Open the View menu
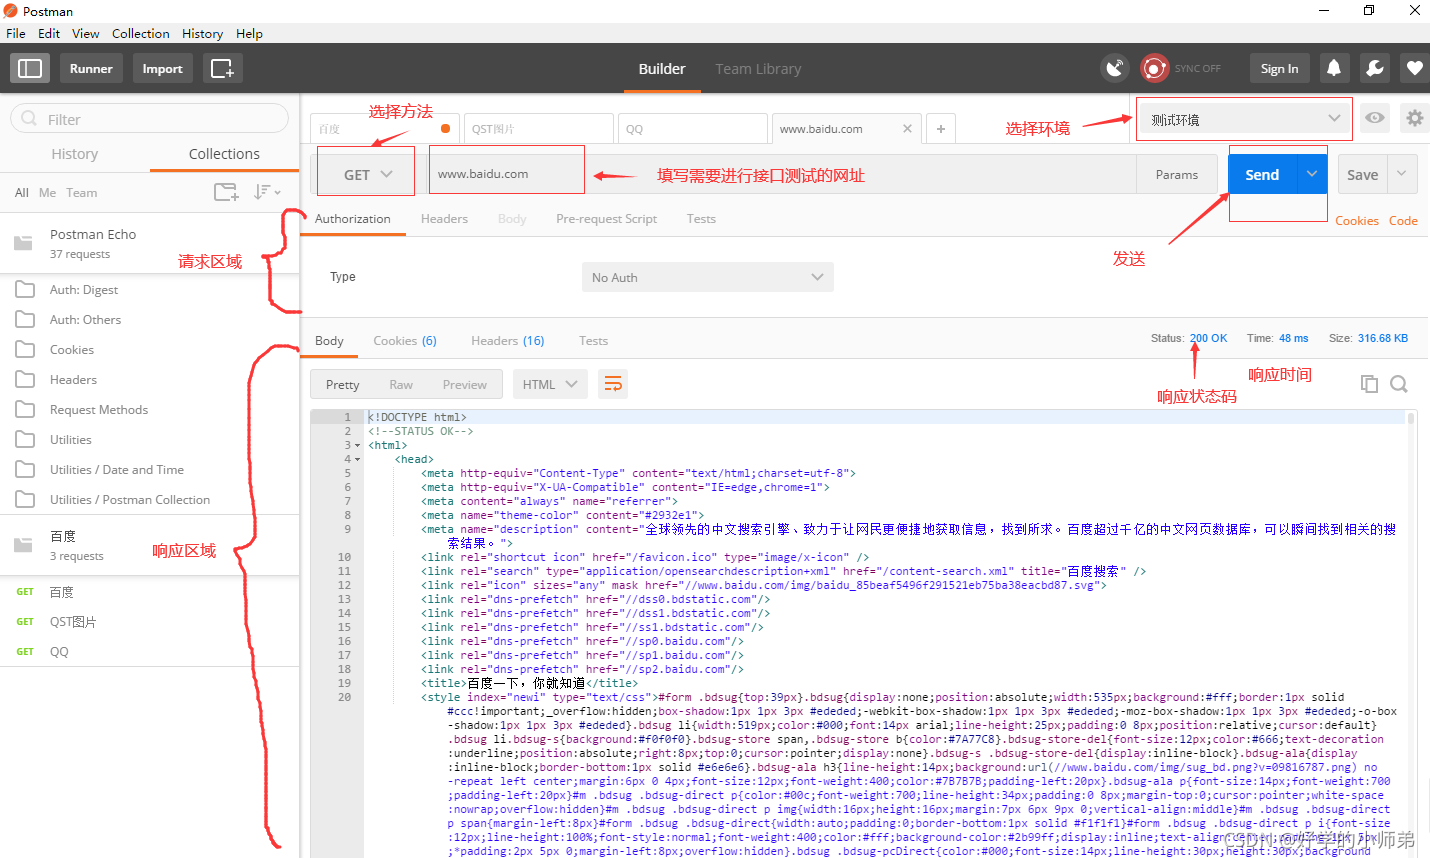Image resolution: width=1430 pixels, height=858 pixels. click(x=86, y=33)
